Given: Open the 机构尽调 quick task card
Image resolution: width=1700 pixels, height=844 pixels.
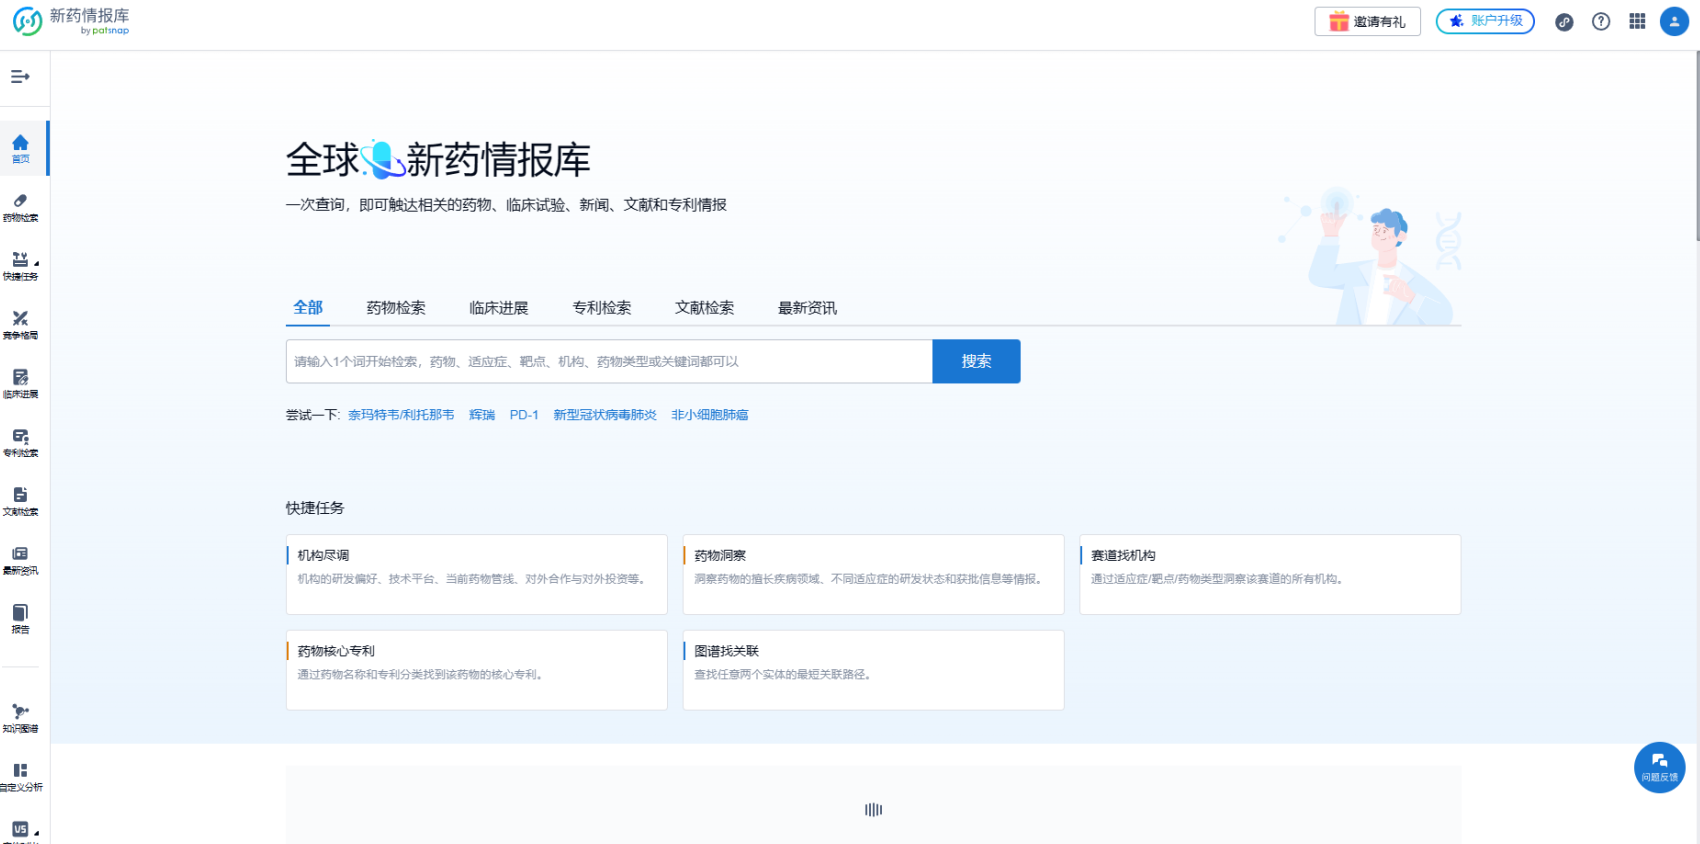Looking at the screenshot, I should 476,574.
